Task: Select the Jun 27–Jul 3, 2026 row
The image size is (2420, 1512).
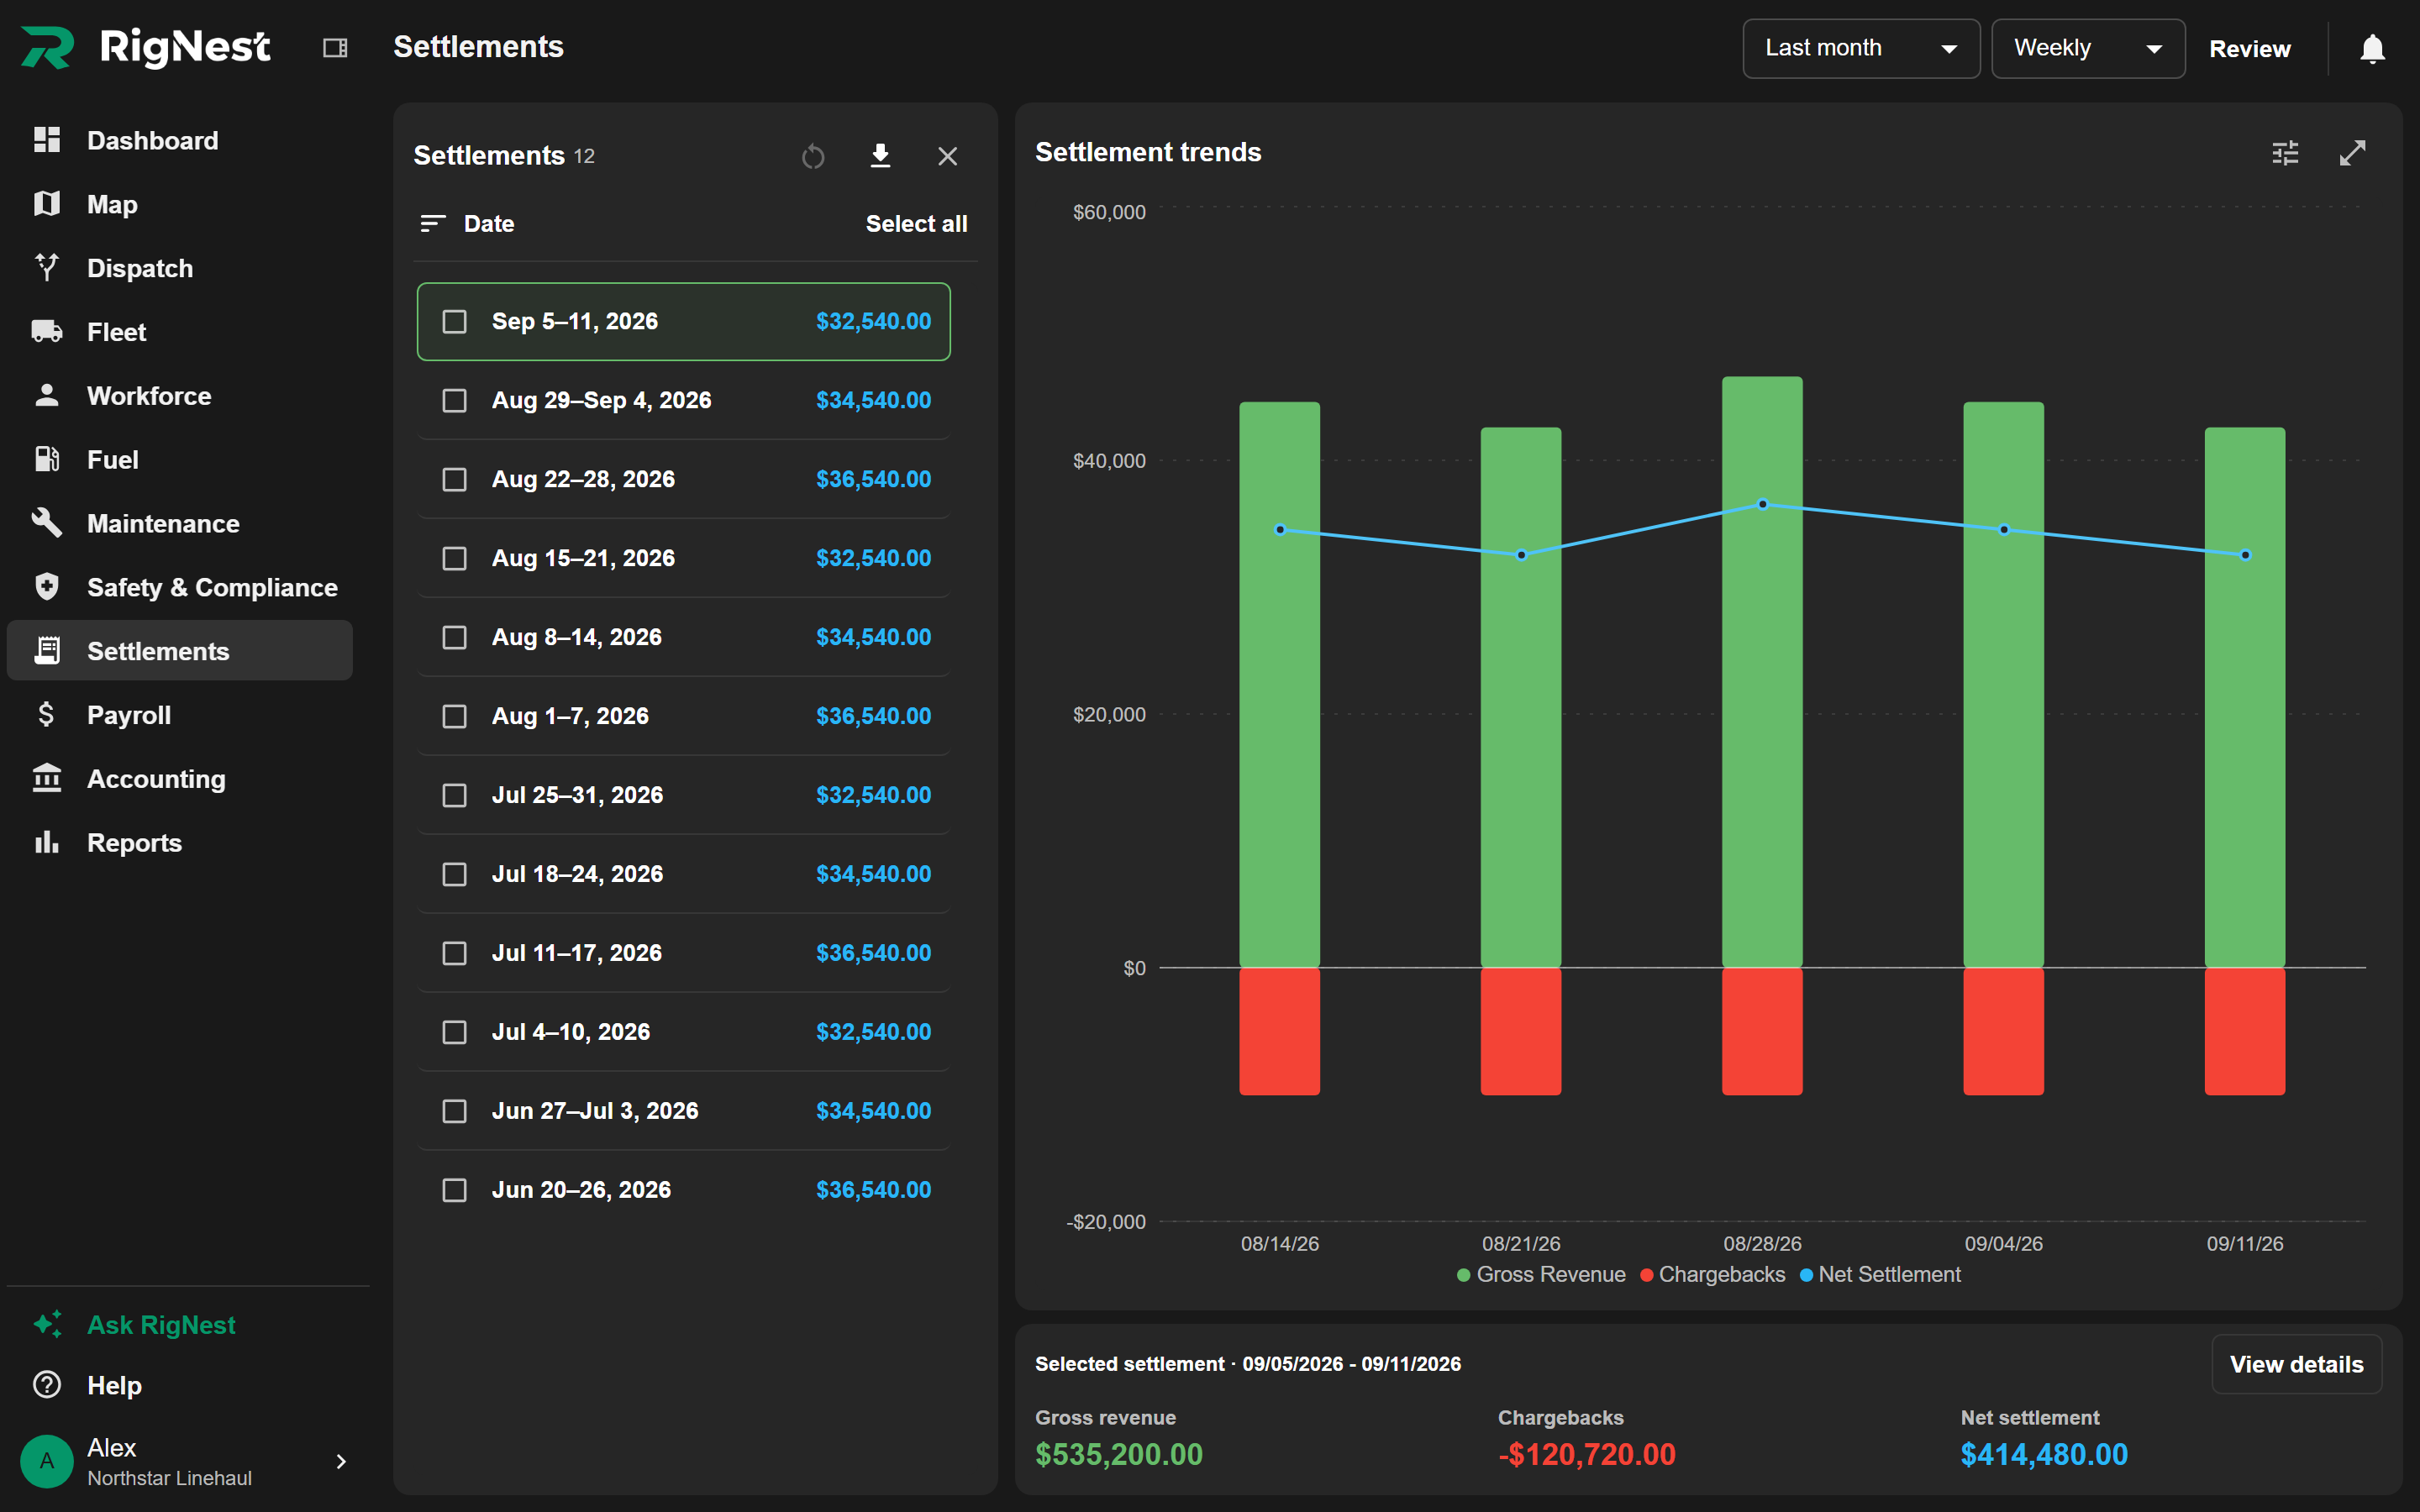Action: coord(684,1111)
